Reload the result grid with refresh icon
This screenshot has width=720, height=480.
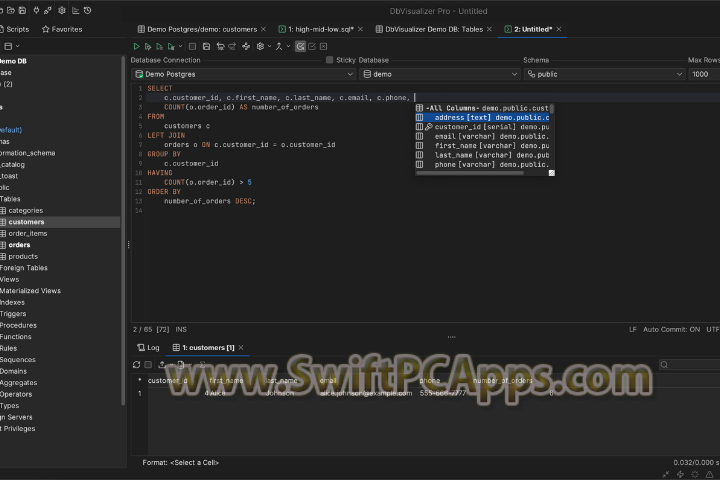pyautogui.click(x=137, y=364)
